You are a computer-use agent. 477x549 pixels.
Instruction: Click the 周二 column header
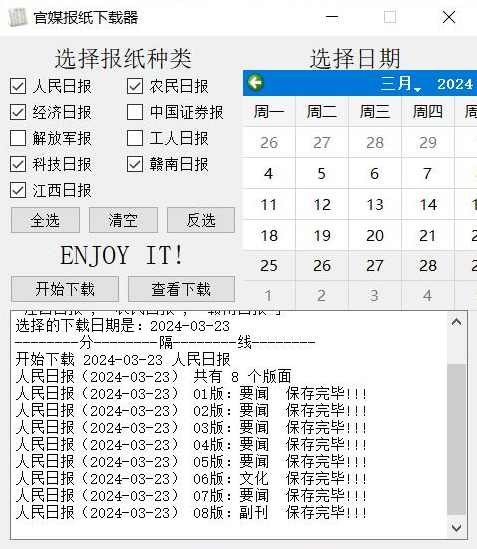click(322, 112)
